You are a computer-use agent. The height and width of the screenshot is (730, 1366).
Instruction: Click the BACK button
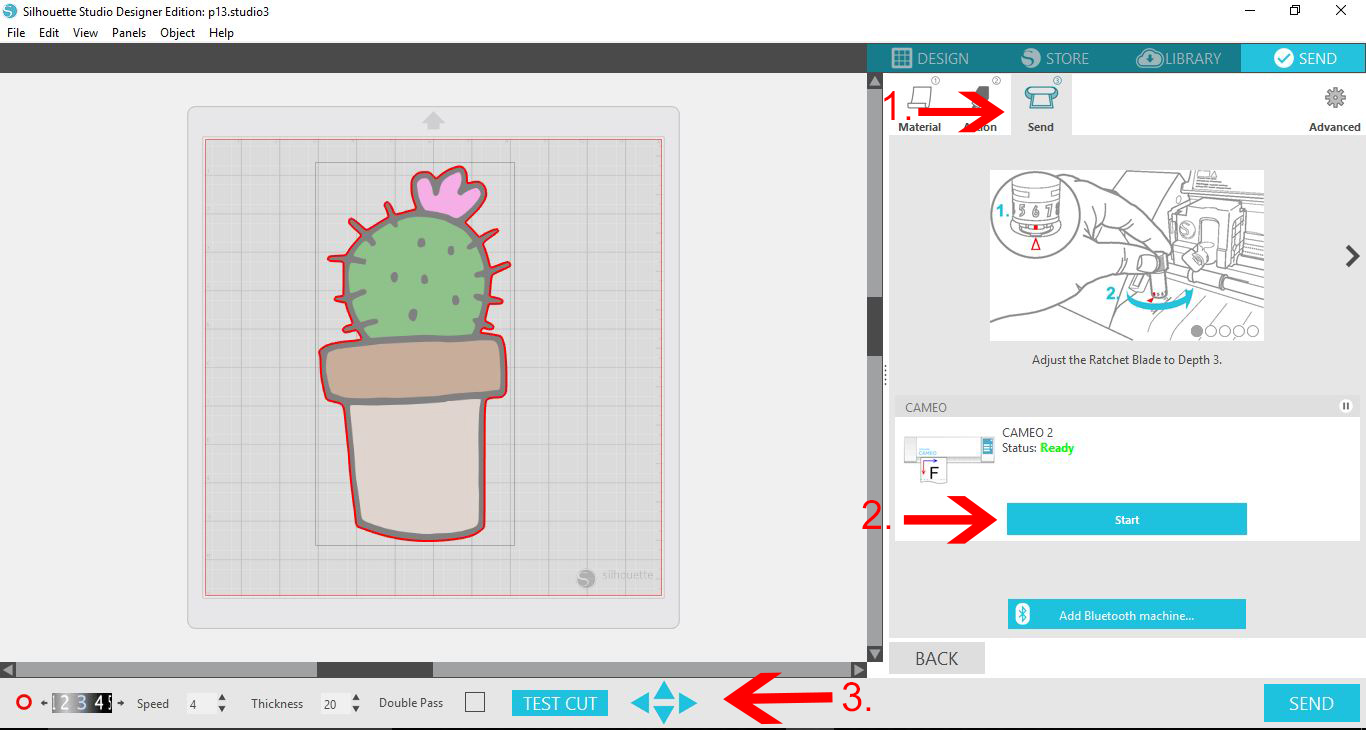click(937, 658)
